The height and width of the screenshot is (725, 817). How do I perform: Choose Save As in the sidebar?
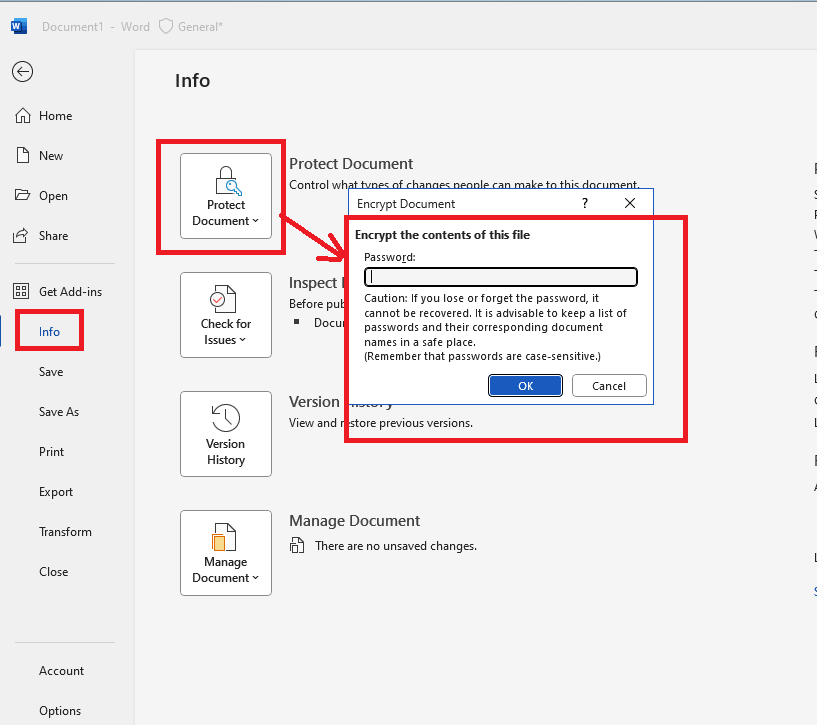pos(59,412)
